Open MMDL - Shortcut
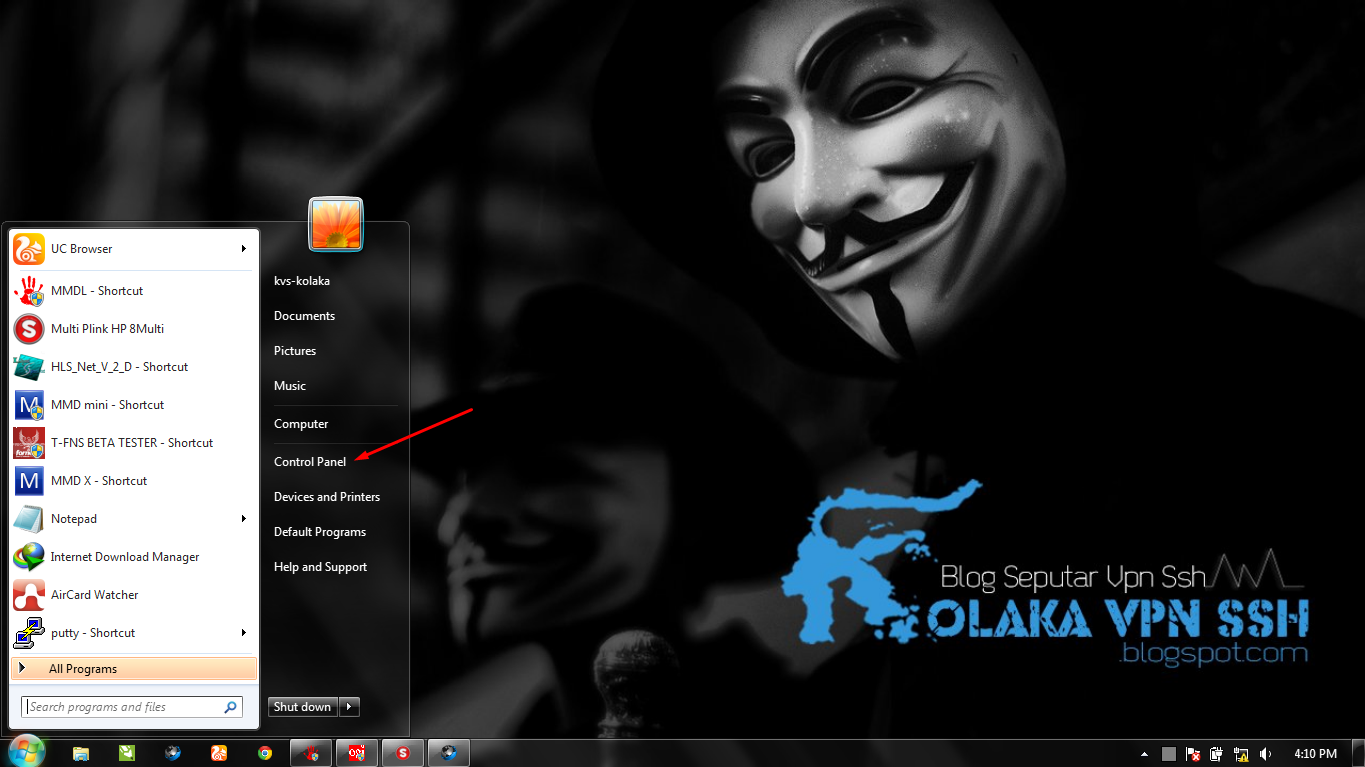Viewport: 1365px width, 767px height. (97, 290)
